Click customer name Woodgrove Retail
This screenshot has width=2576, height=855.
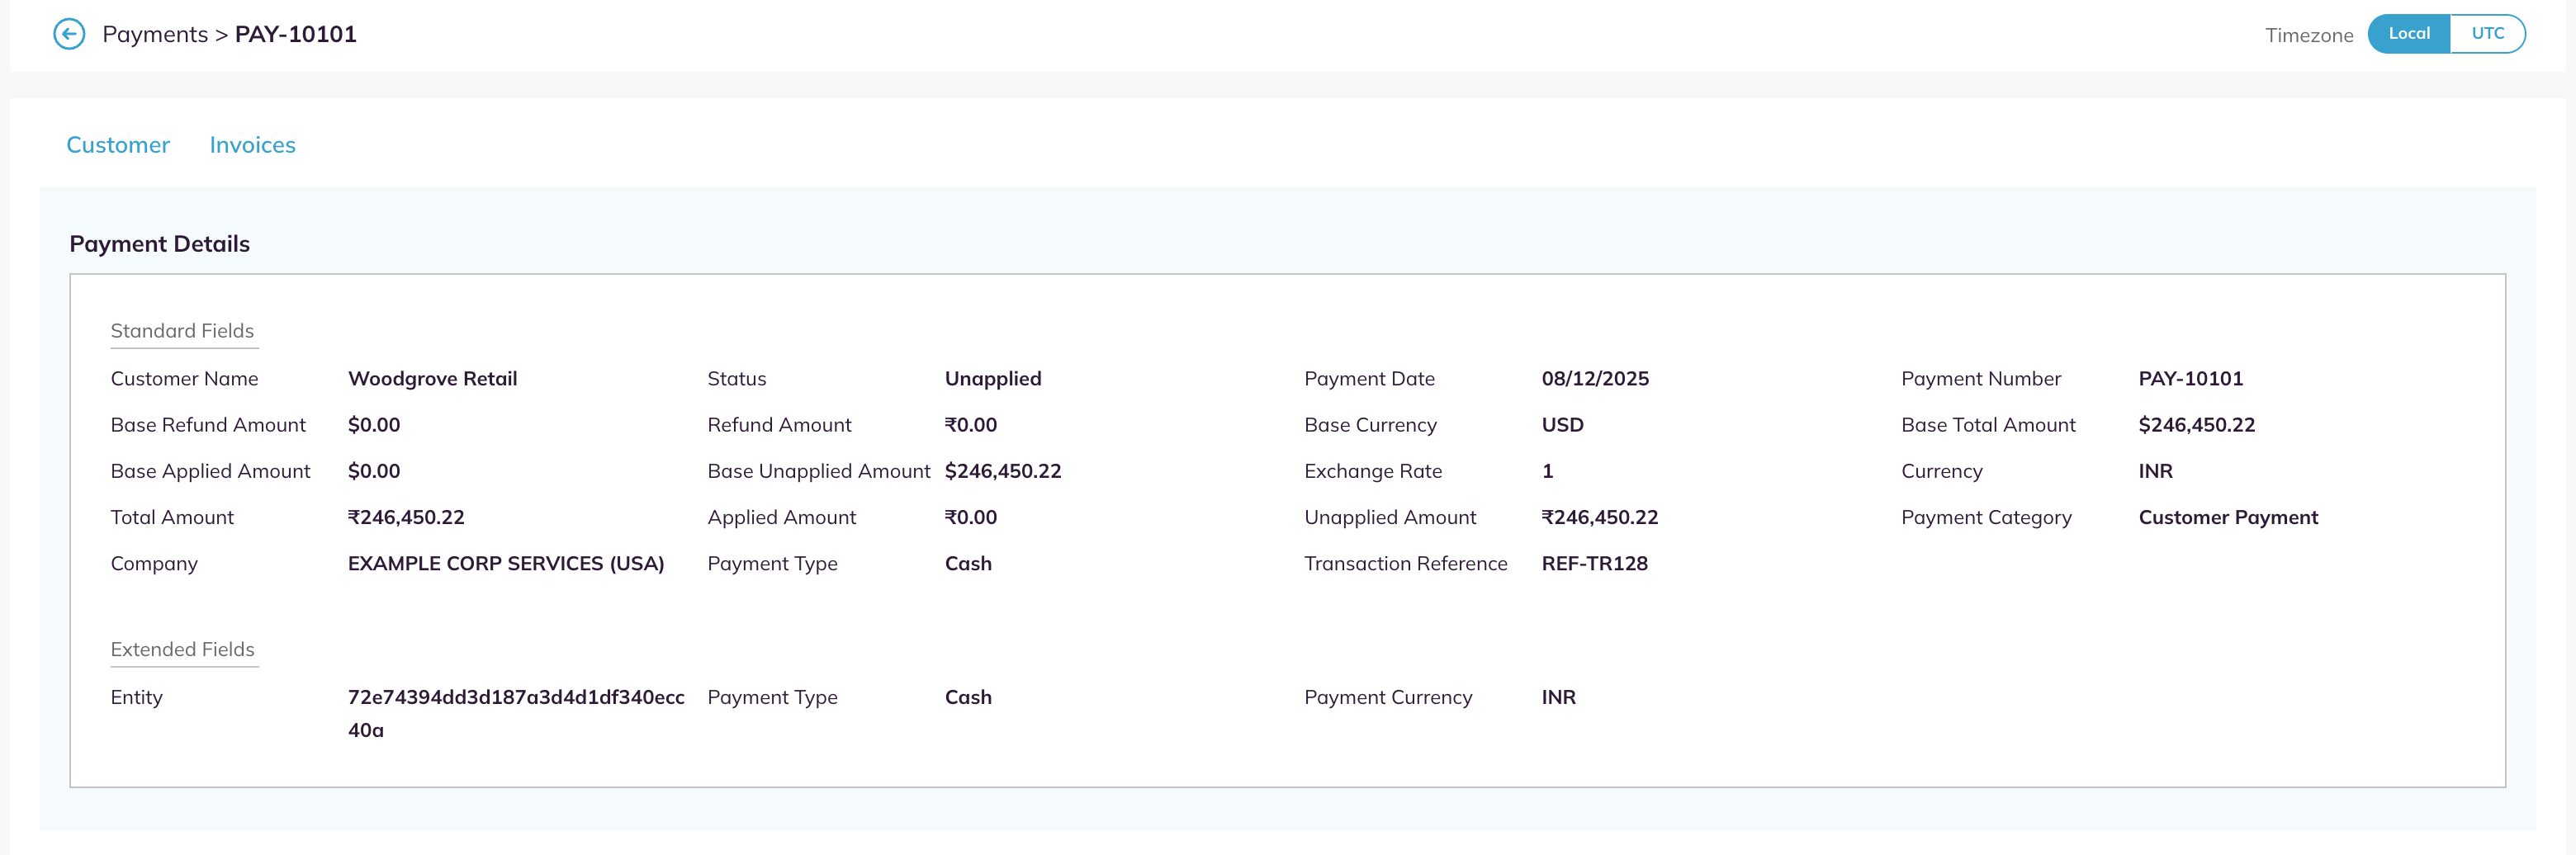point(432,379)
